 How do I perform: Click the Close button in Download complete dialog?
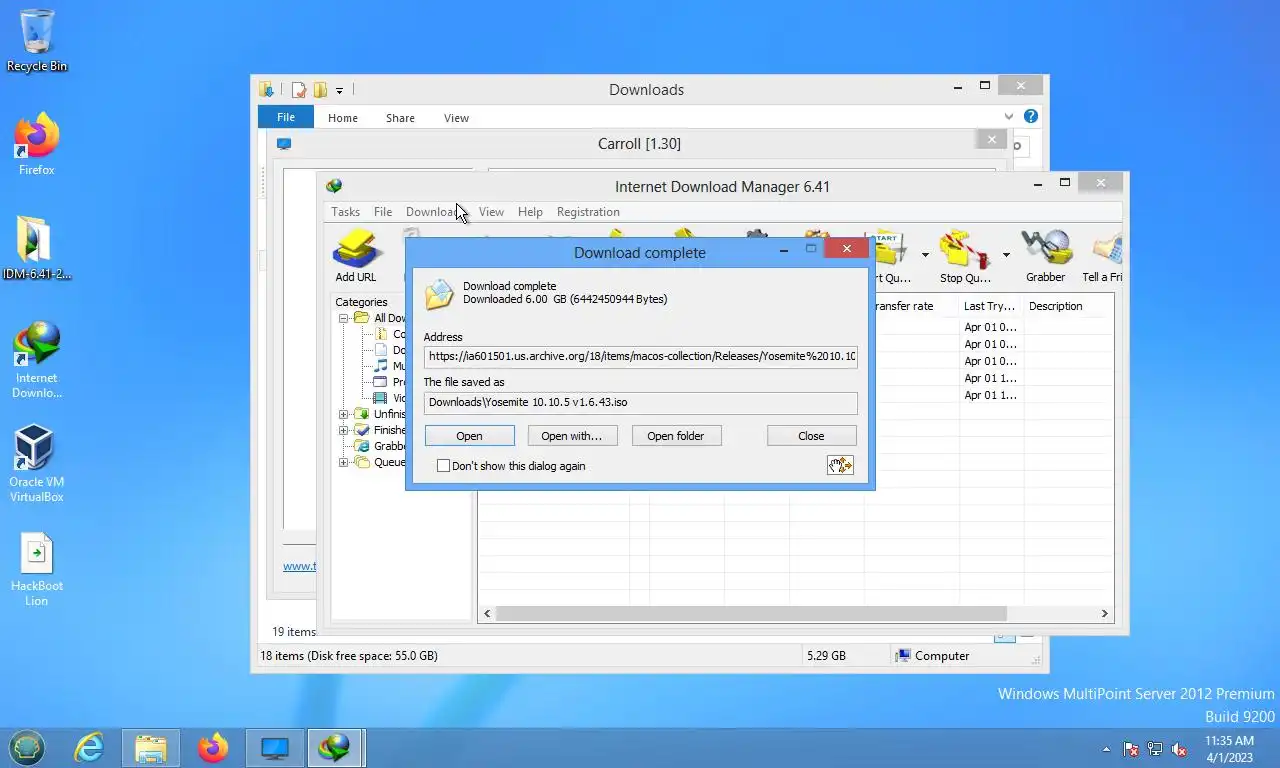[811, 436]
